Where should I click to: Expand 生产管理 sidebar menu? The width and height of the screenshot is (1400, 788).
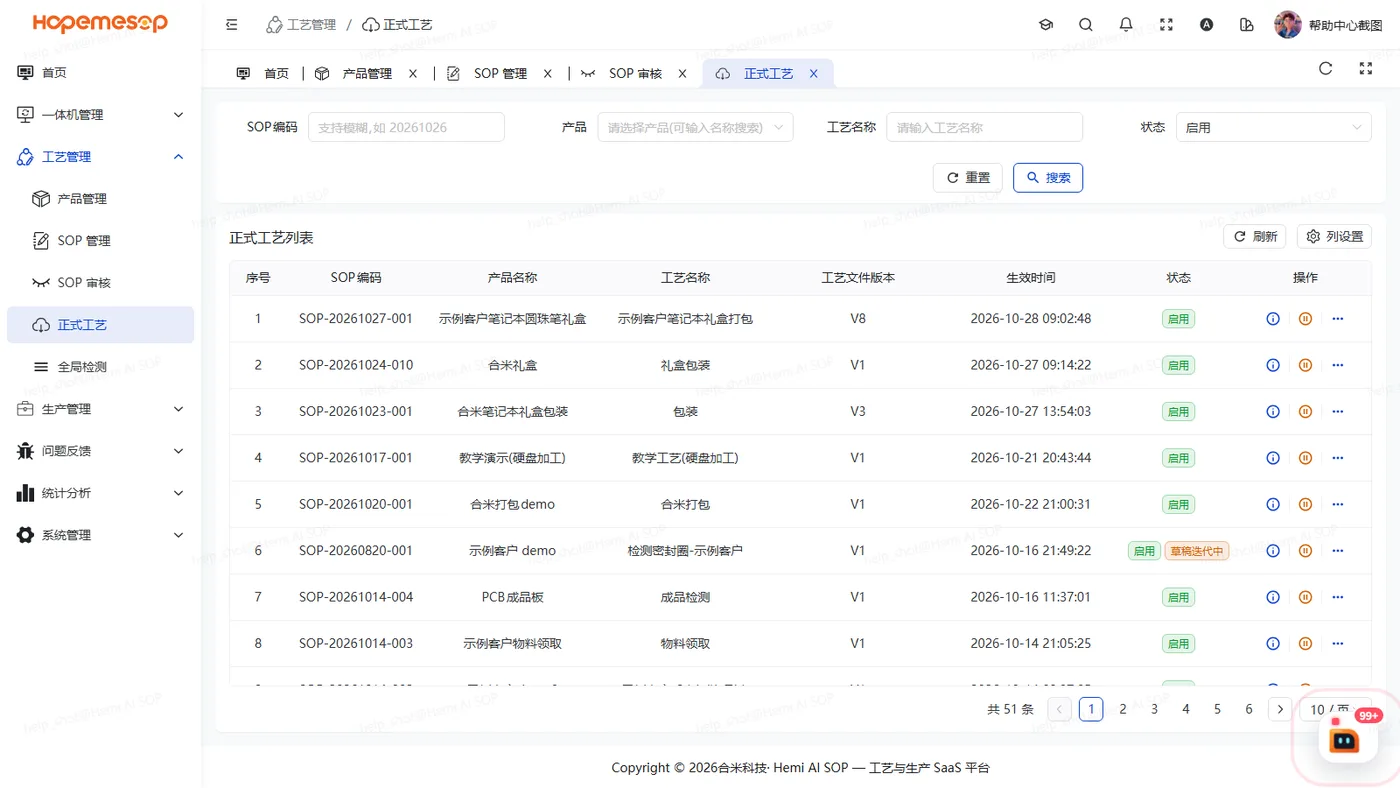[101, 409]
